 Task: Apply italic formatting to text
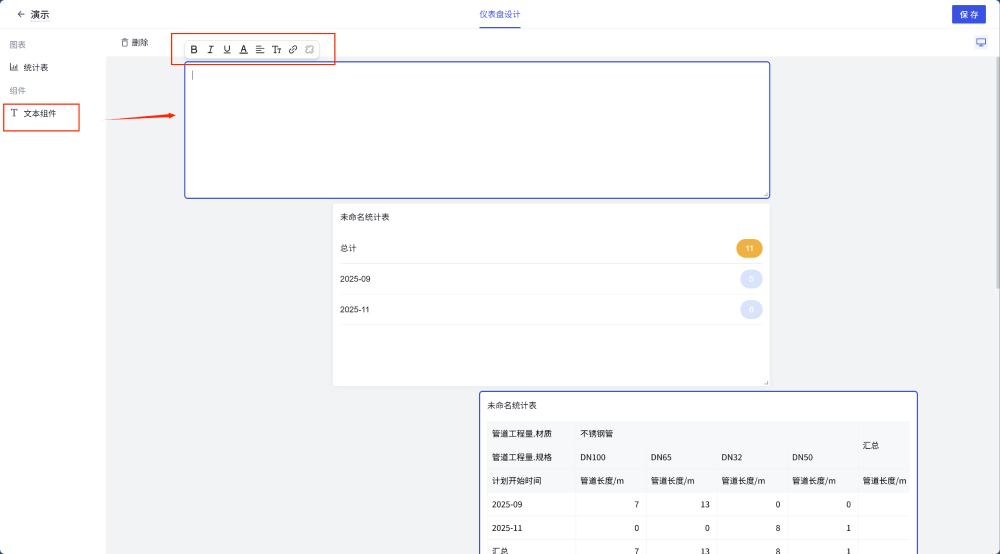(210, 49)
